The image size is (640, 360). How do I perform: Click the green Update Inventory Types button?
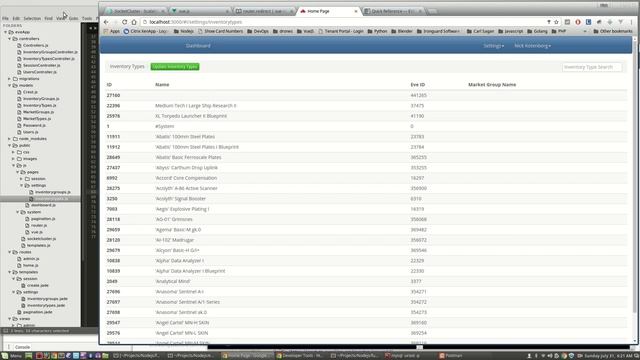175,67
